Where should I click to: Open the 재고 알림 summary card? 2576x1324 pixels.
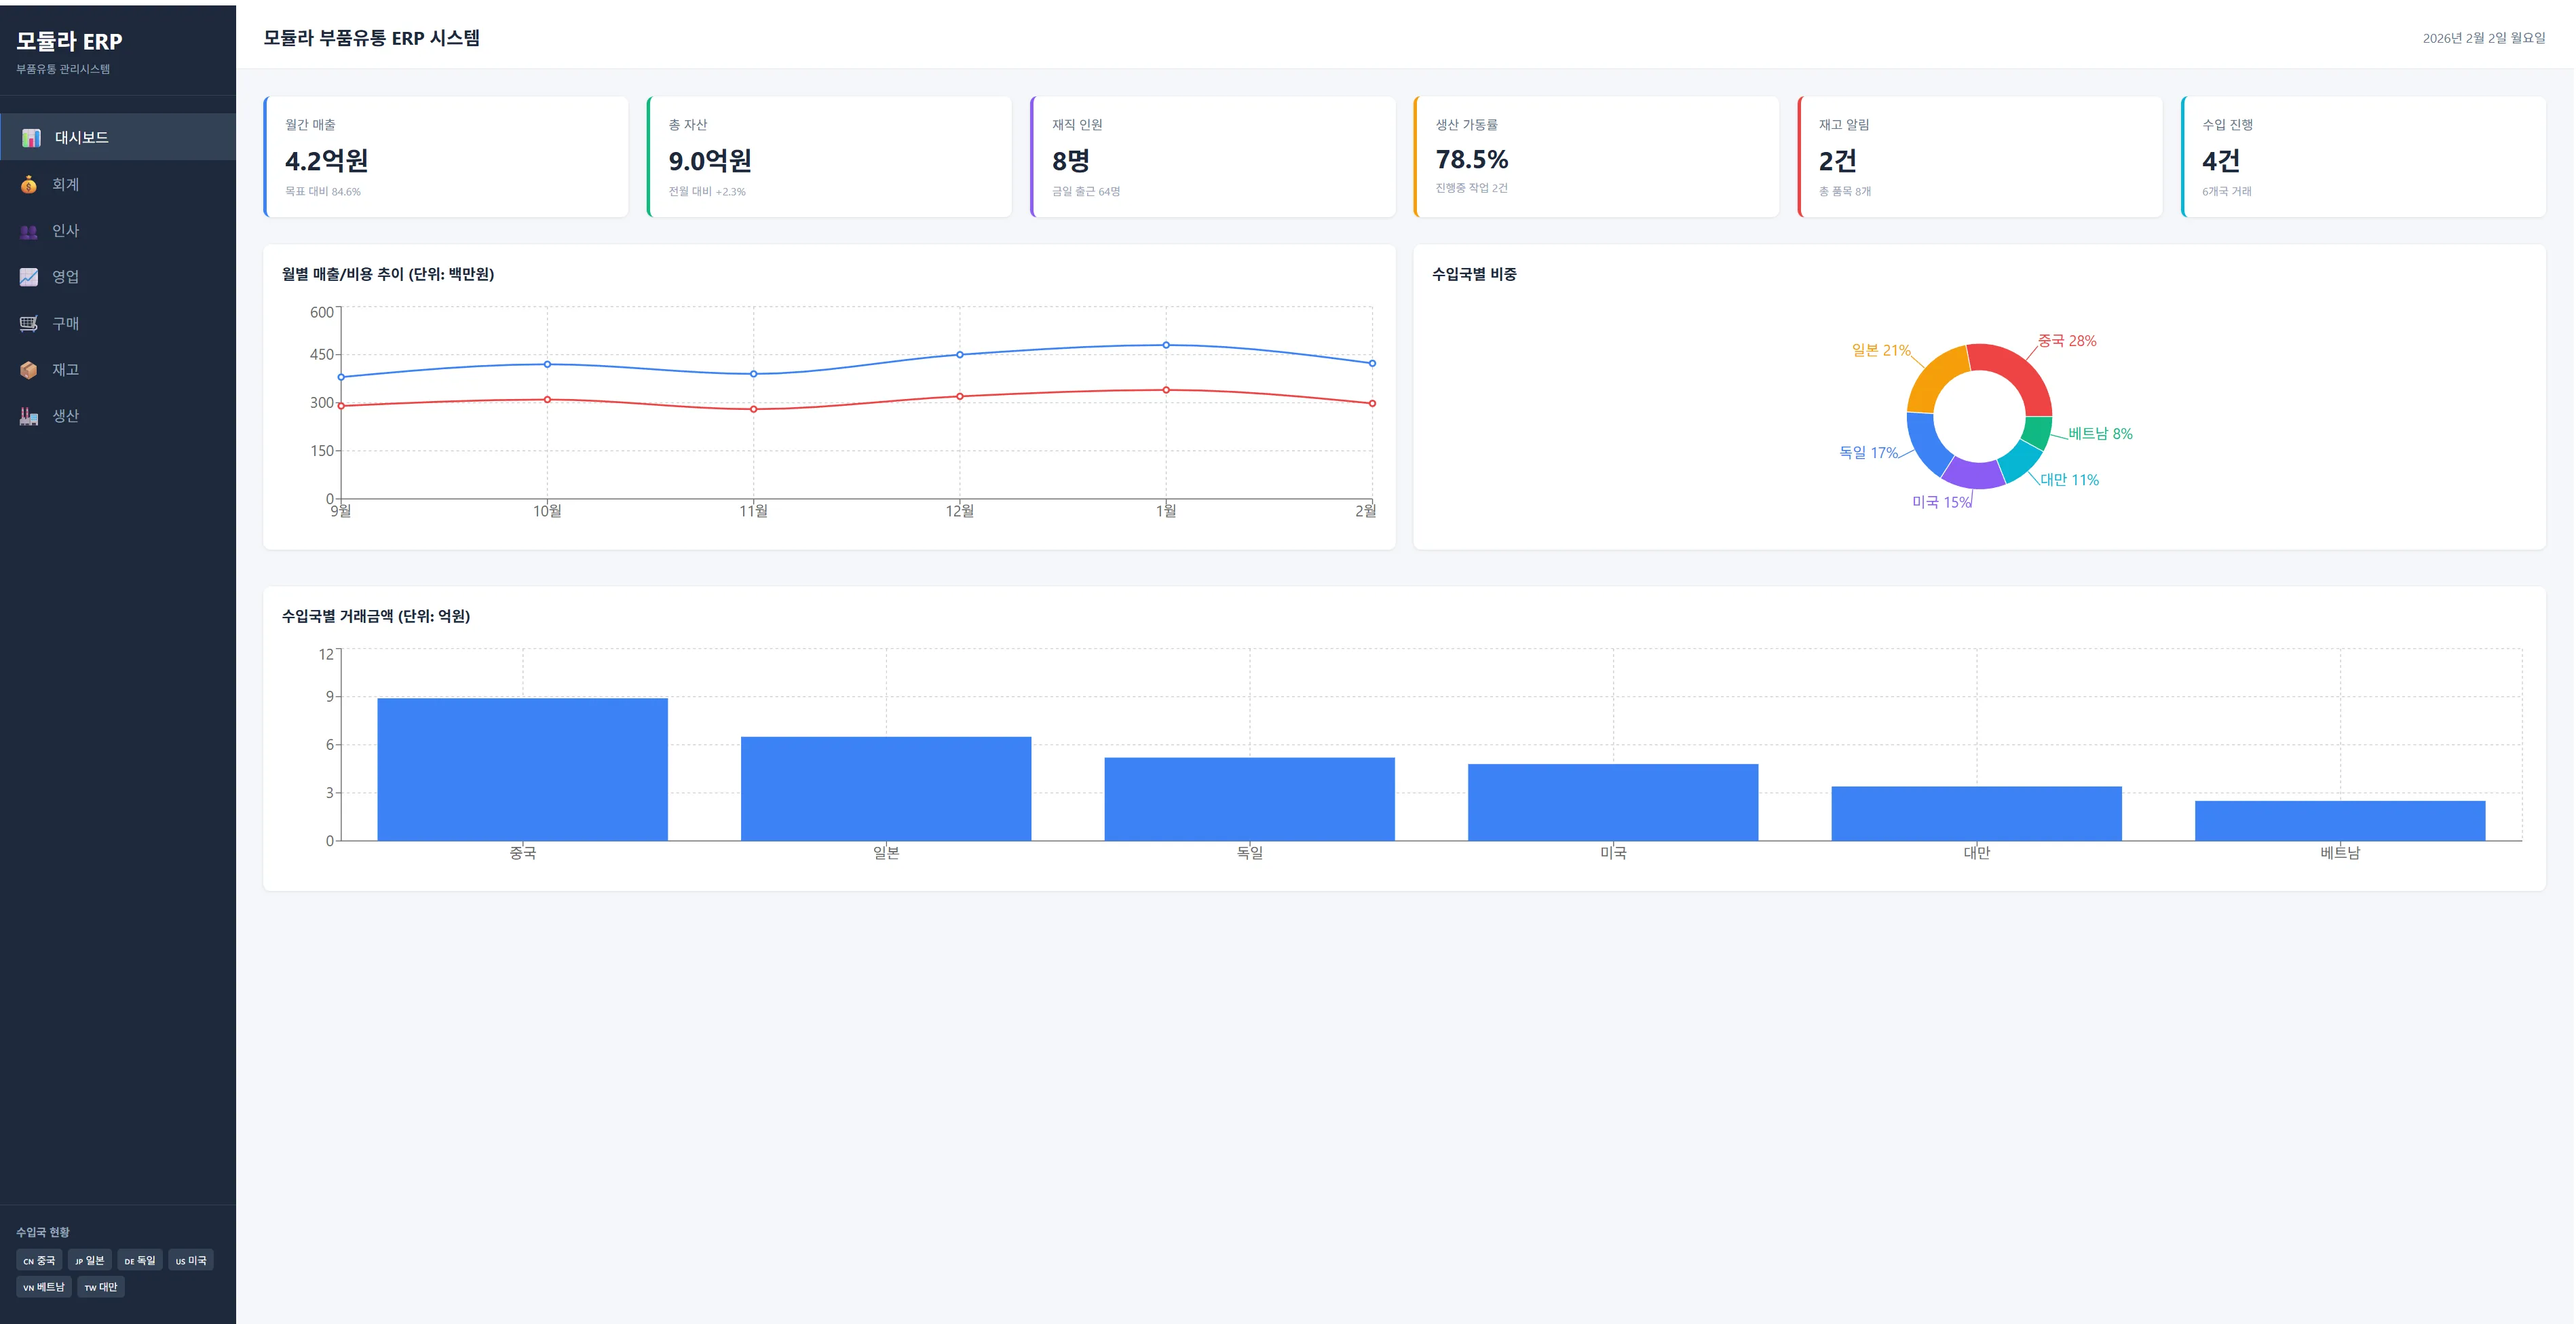[1980, 157]
